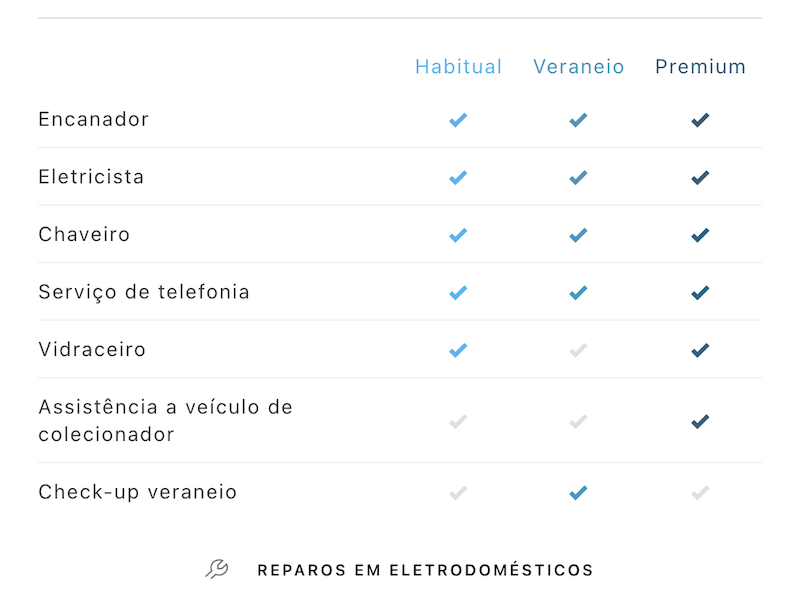Select the Habitual plan column header

(x=459, y=67)
